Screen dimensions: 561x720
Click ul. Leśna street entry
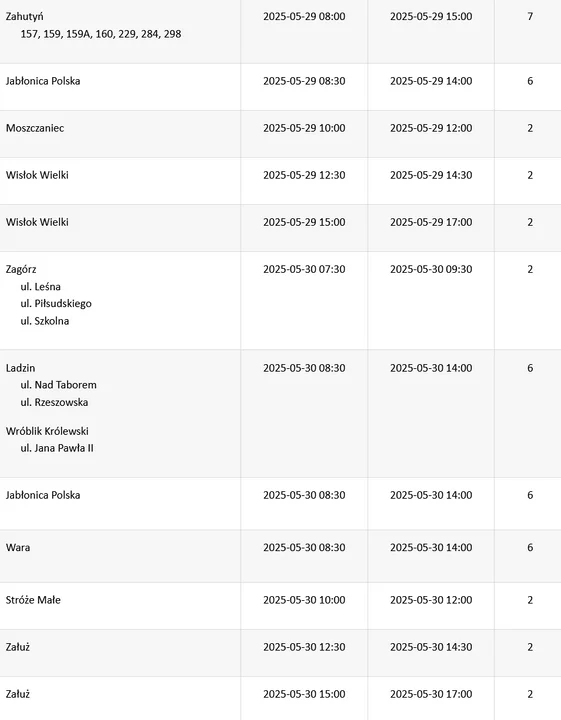point(40,287)
